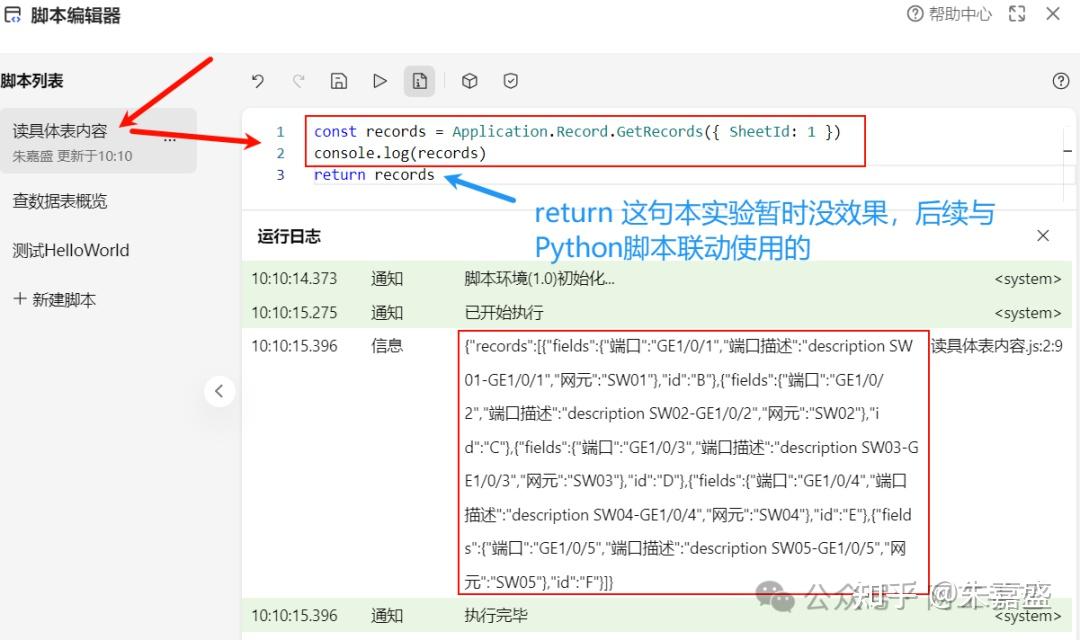1080x640 pixels.
Task: Click the 脚本列表 sidebar heading
Action: (32, 81)
